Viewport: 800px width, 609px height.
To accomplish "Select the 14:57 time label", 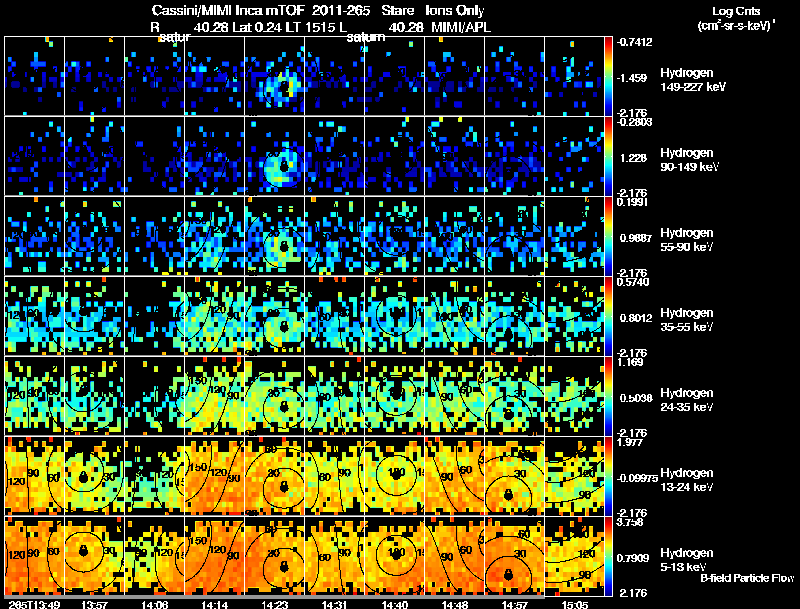I will tap(515, 604).
